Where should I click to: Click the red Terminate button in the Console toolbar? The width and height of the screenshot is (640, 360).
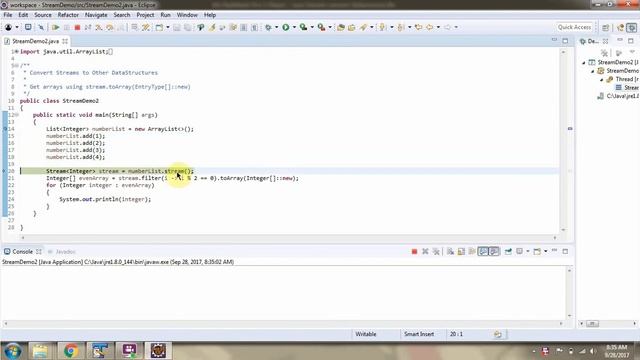pyautogui.click(x=414, y=251)
